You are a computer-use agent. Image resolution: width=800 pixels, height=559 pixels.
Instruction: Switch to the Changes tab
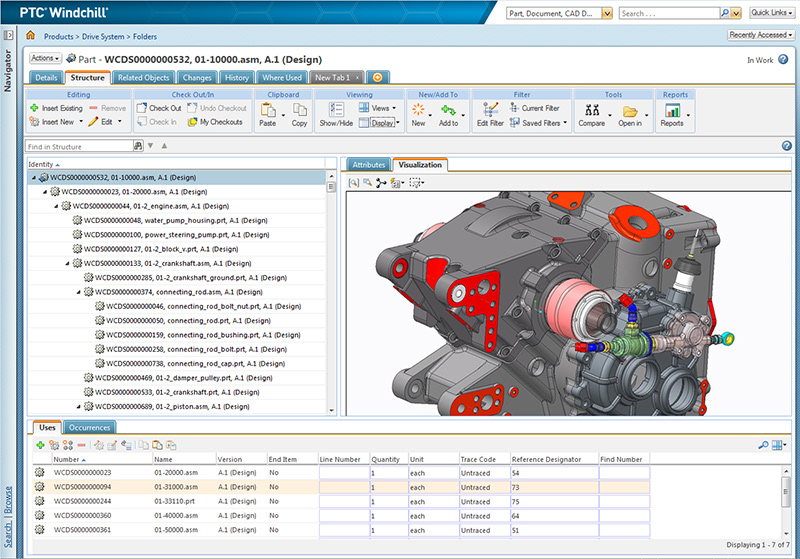tap(197, 78)
